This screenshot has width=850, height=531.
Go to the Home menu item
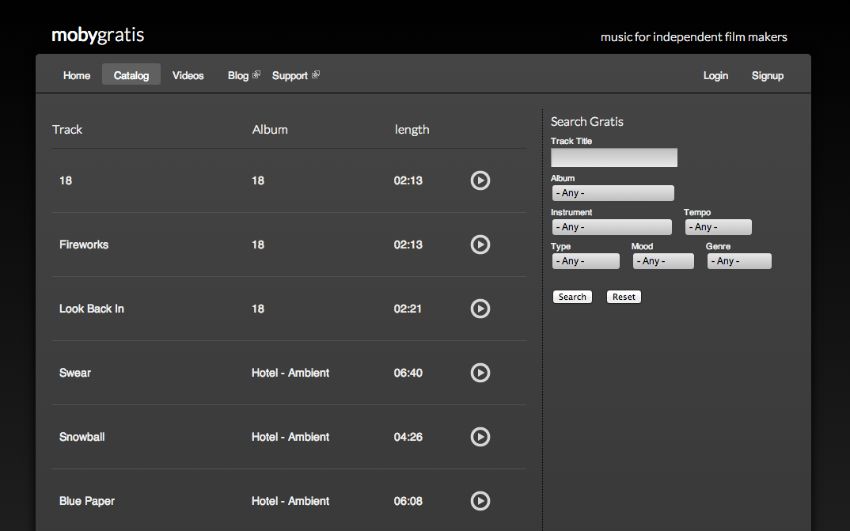click(x=76, y=75)
